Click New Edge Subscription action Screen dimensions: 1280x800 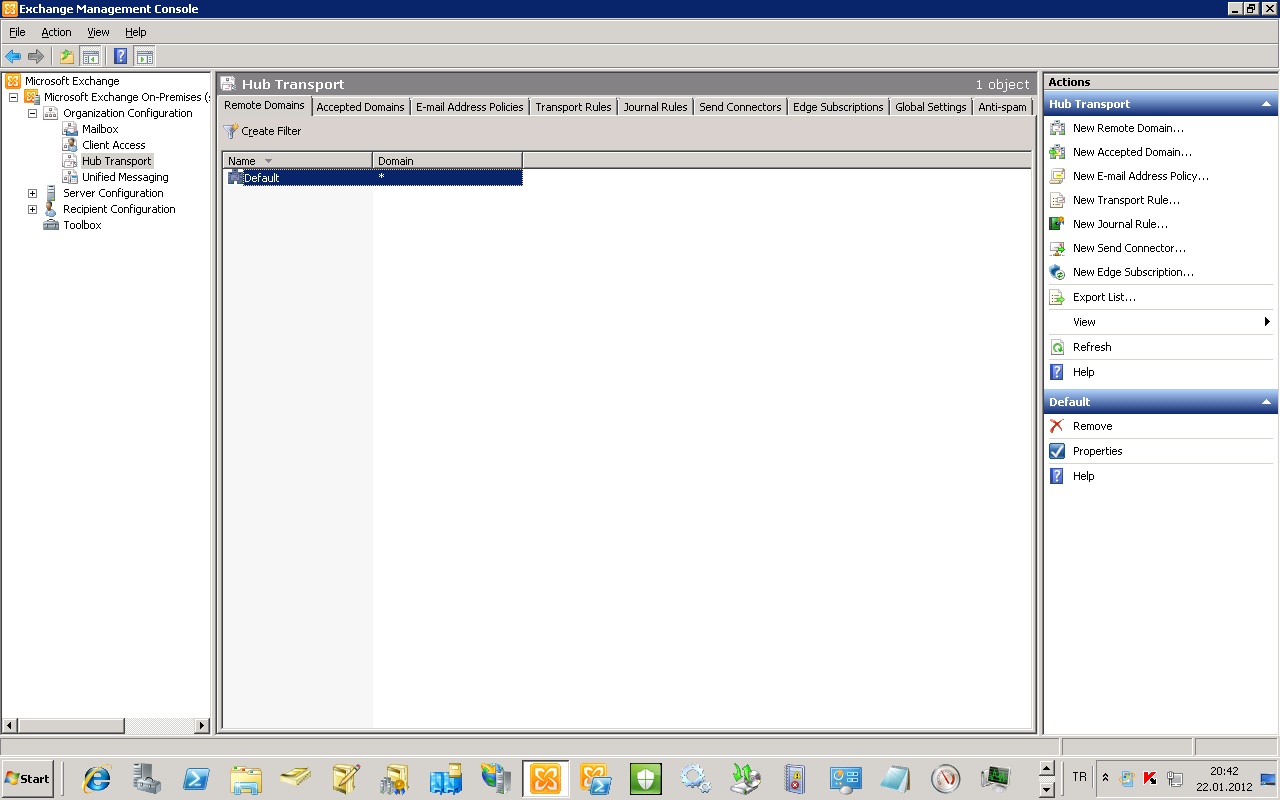click(x=1133, y=272)
